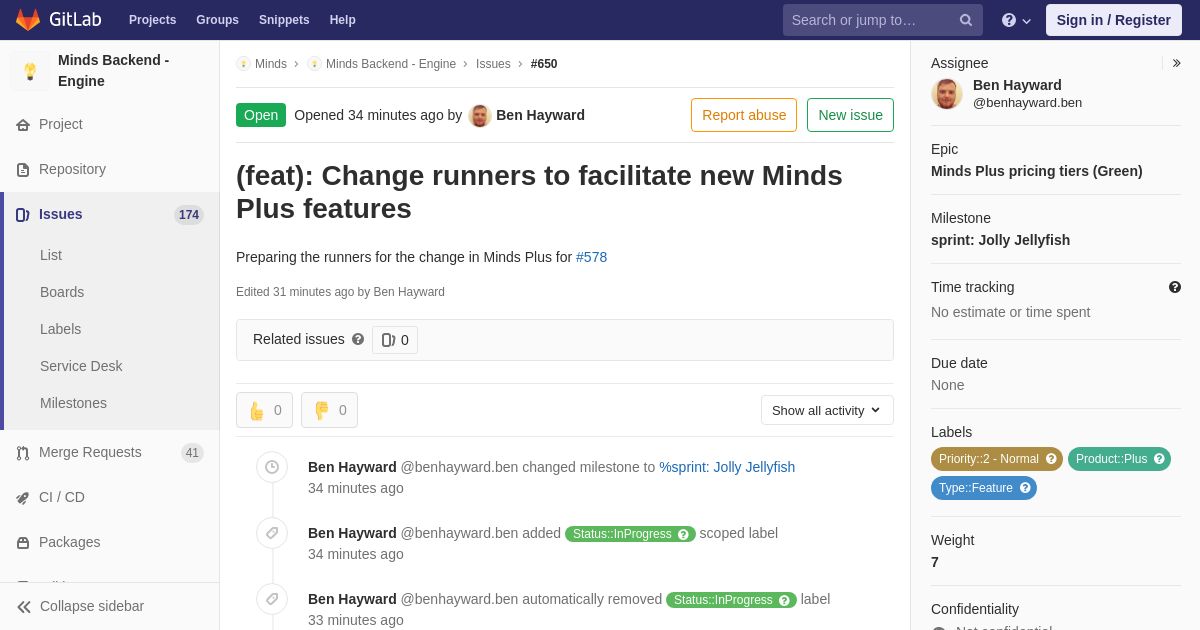This screenshot has height=630, width=1200.
Task: Open linked issue #578
Action: coord(591,257)
